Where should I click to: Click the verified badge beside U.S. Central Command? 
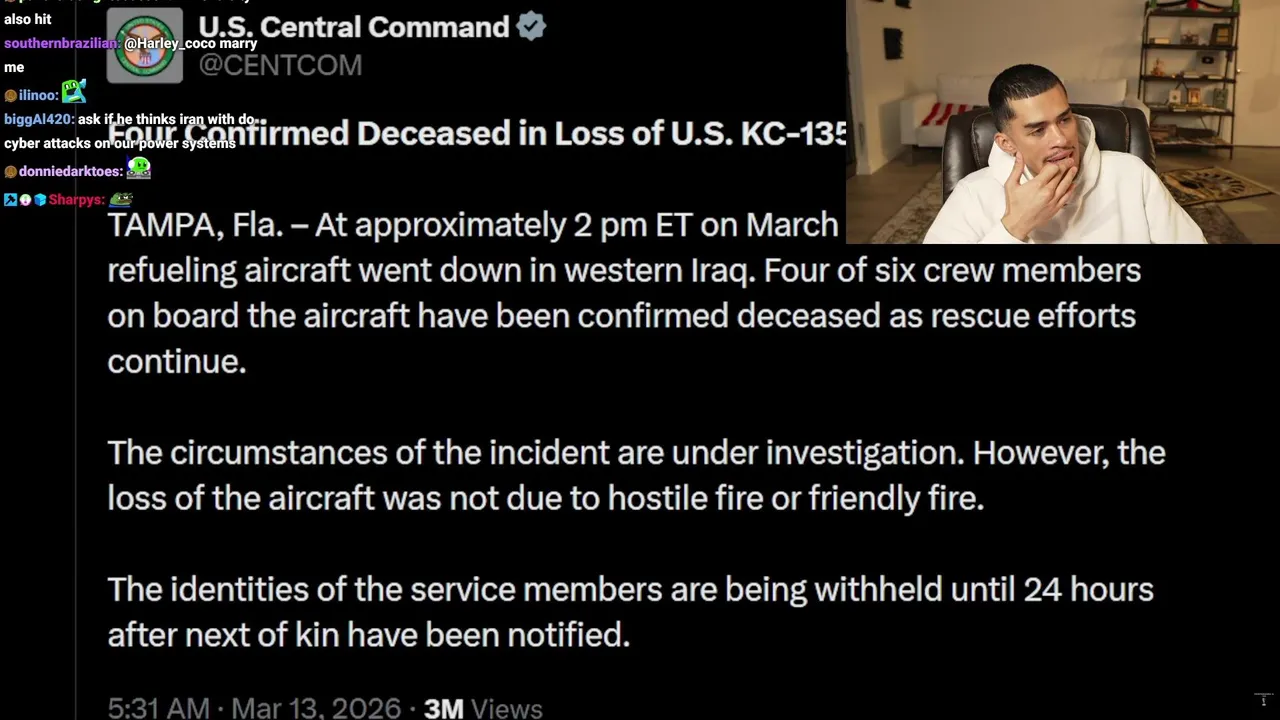pyautogui.click(x=531, y=27)
